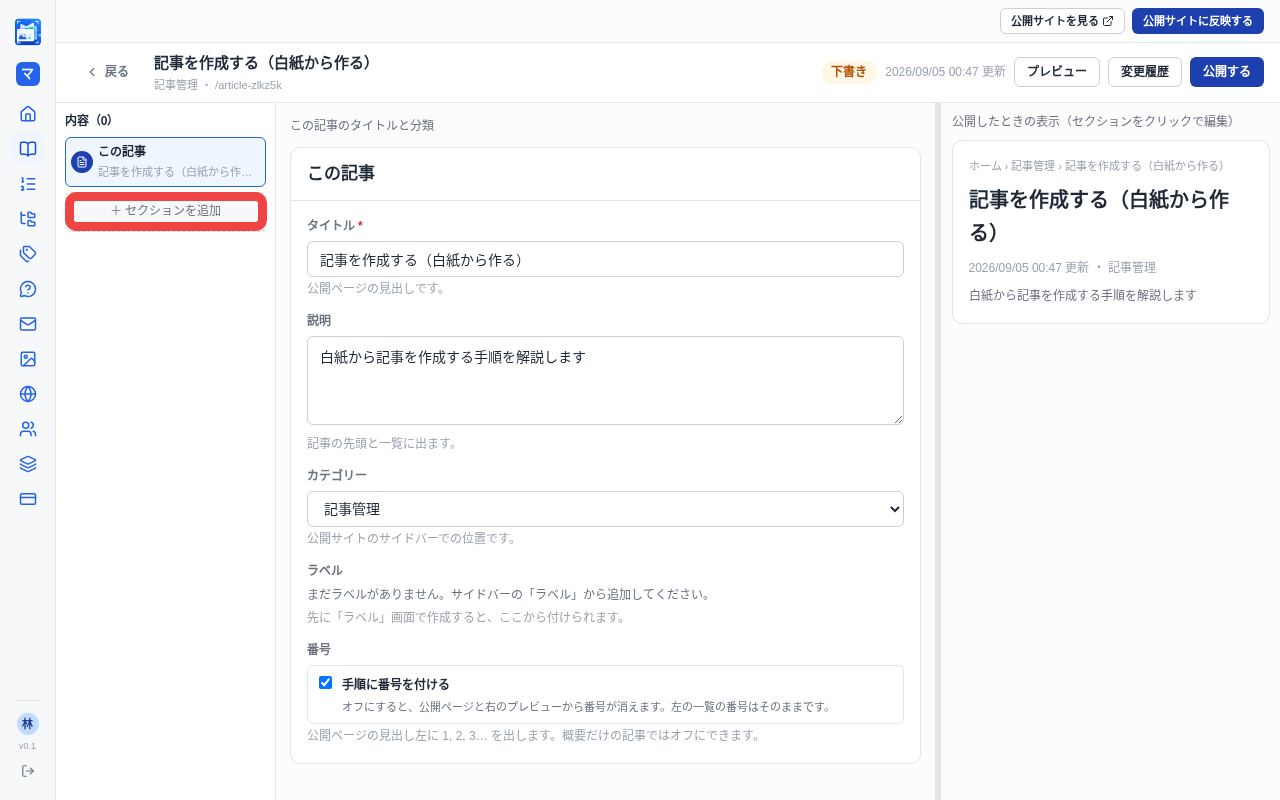Click the 内容（0） heading
Image resolution: width=1280 pixels, height=800 pixels.
[89, 120]
